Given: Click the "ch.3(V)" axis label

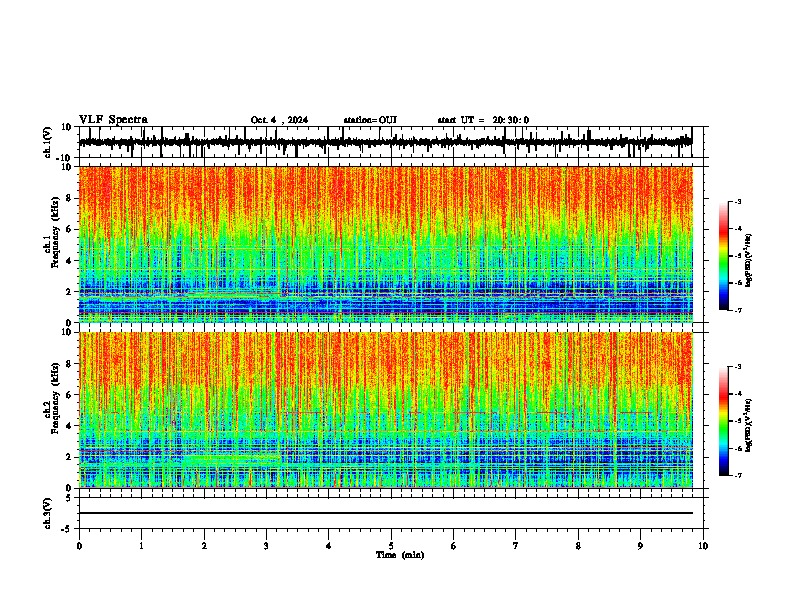Looking at the screenshot, I should (x=48, y=513).
